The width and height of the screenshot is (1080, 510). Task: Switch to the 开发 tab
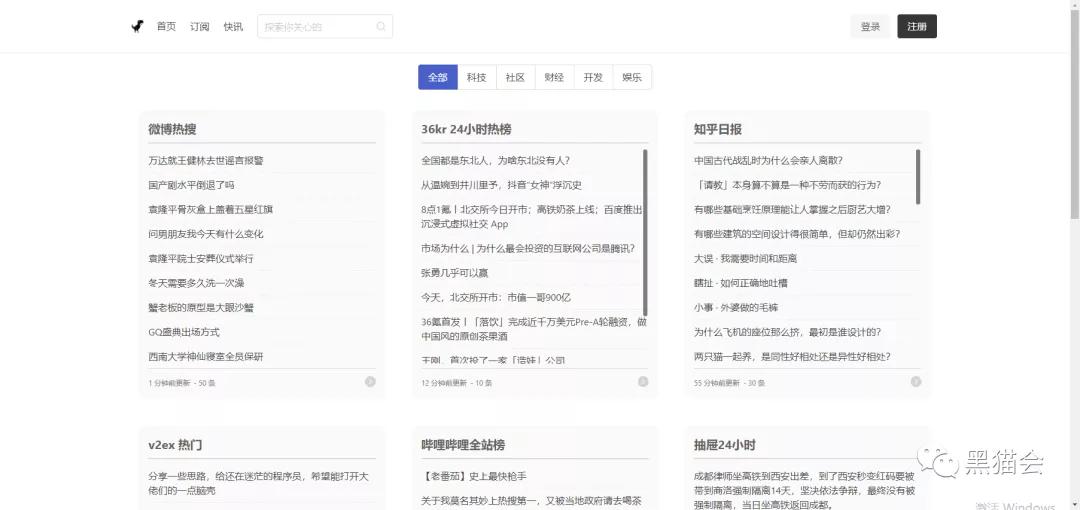point(593,77)
